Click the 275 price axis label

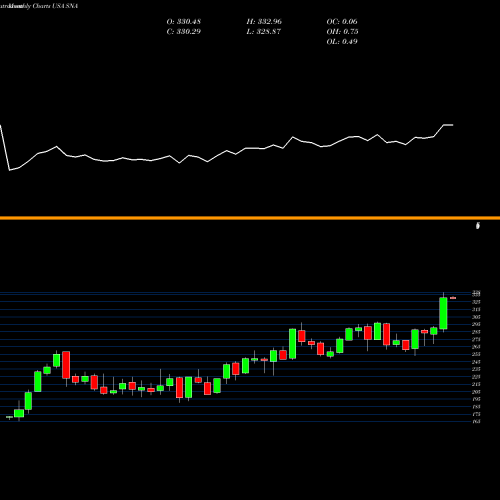click(476, 339)
